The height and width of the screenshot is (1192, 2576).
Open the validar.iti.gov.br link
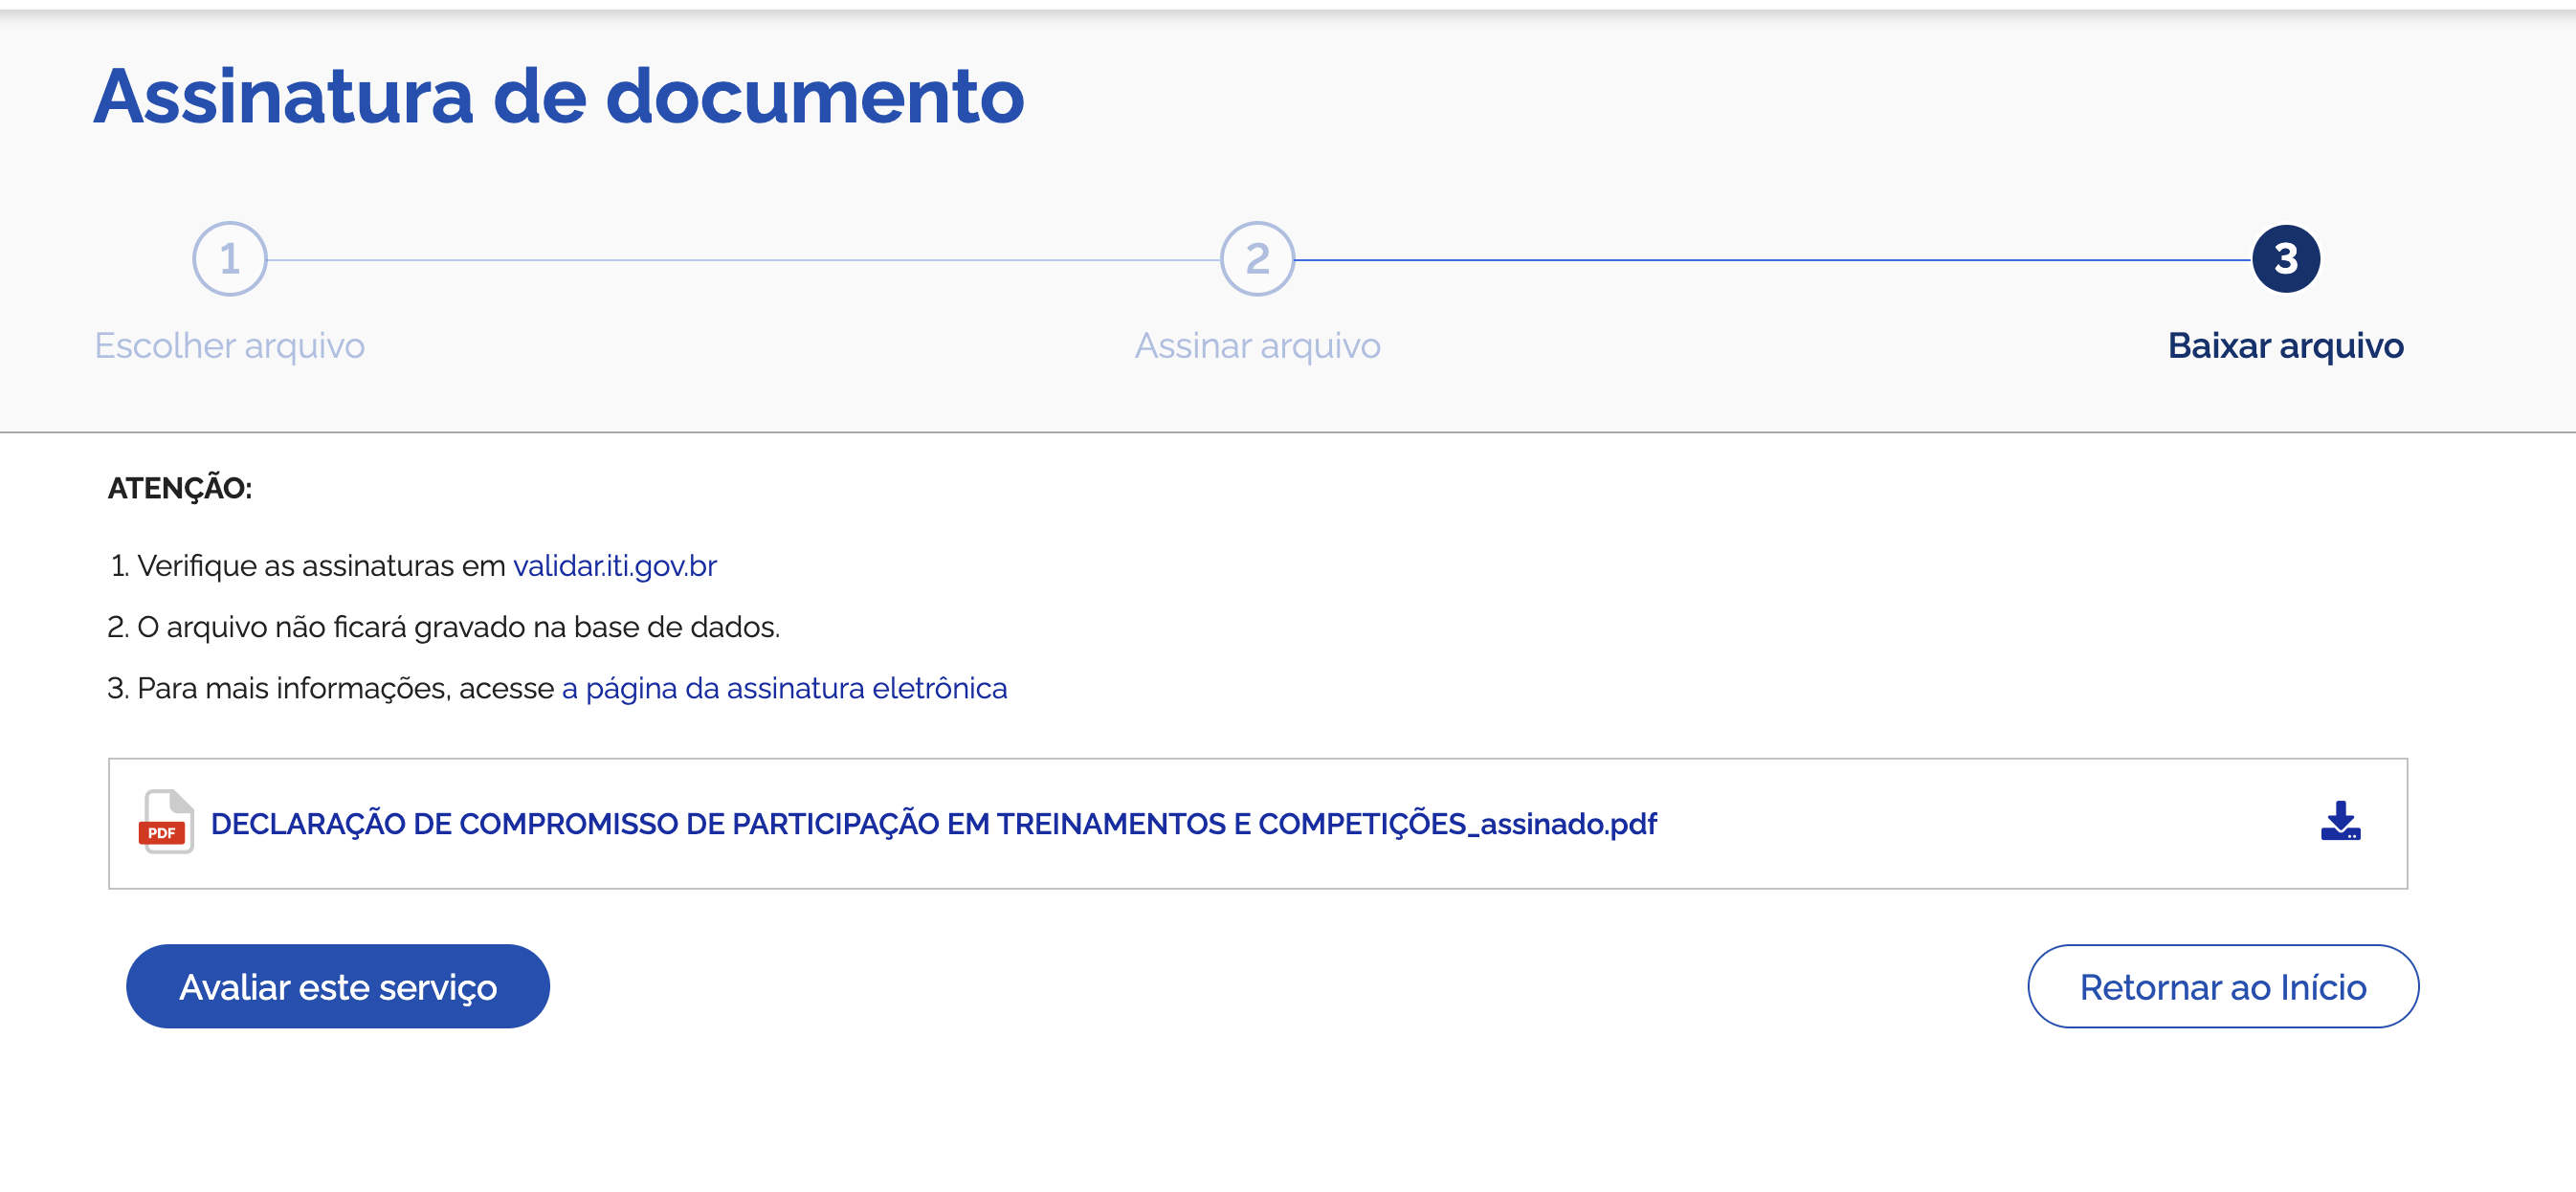point(614,566)
